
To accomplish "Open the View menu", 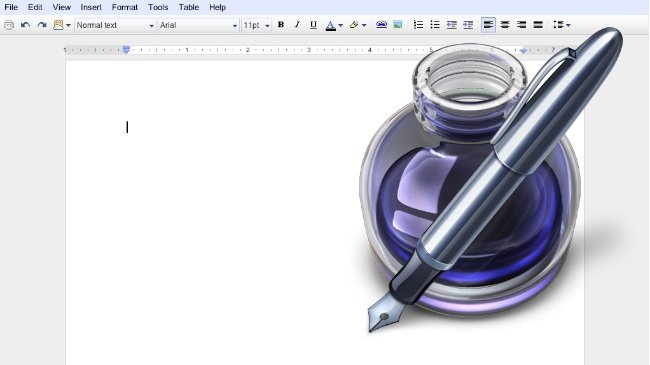I will pyautogui.click(x=62, y=7).
